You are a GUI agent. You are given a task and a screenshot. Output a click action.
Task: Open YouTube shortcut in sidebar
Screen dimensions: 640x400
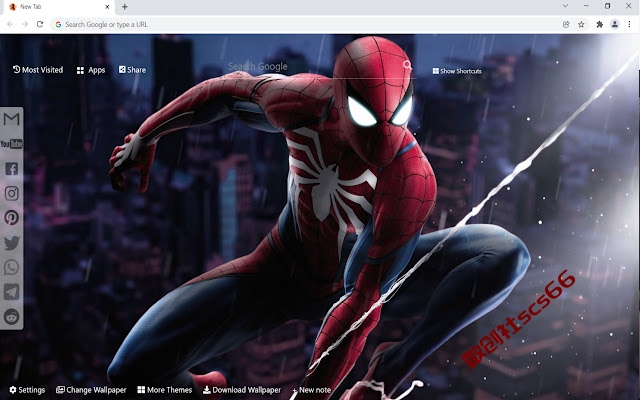point(11,144)
